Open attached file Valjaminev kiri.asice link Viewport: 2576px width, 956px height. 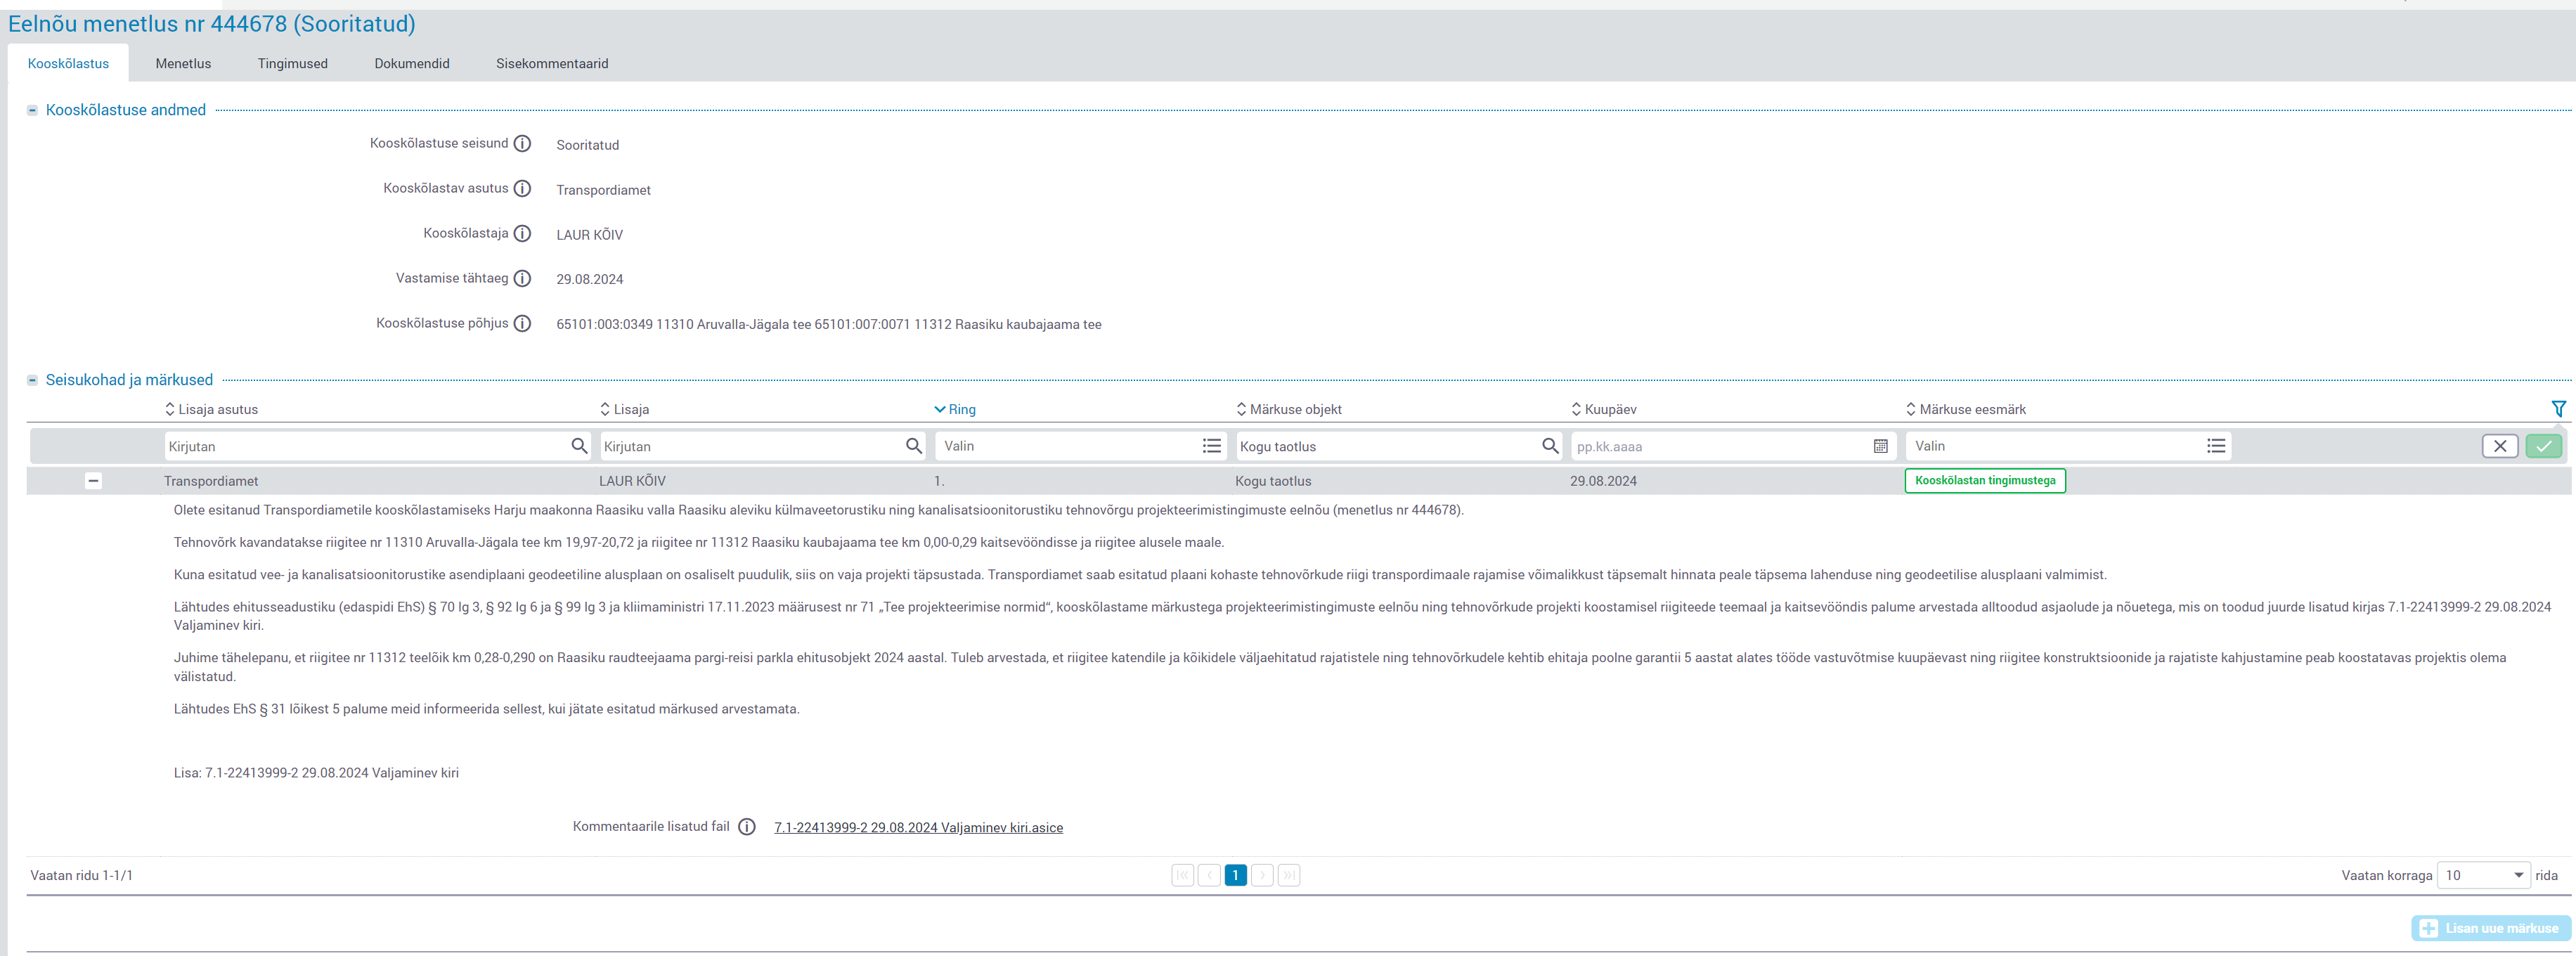pyautogui.click(x=918, y=827)
